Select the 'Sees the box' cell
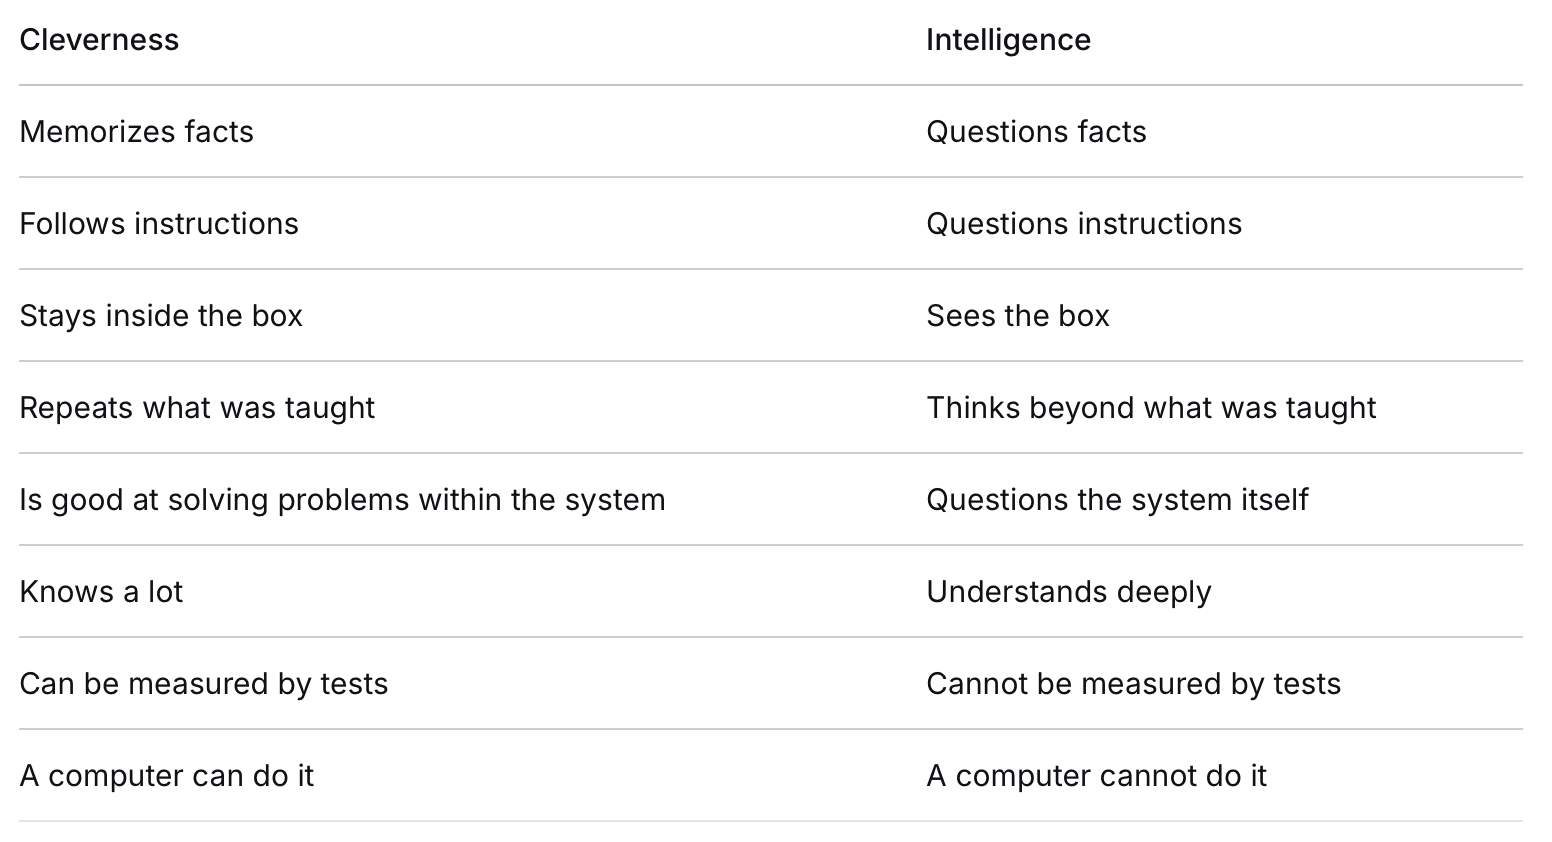Image resolution: width=1552 pixels, height=842 pixels. 1018,316
